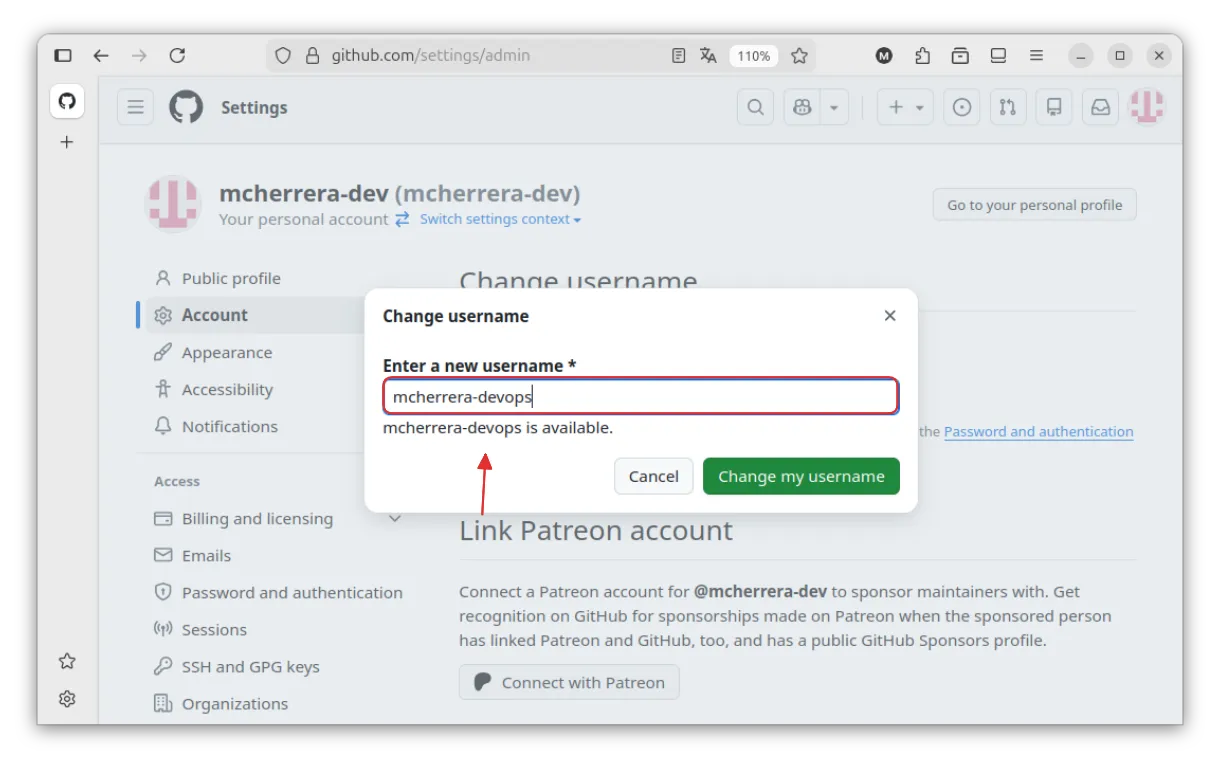
Task: Click the browser reload button
Action: [x=177, y=56]
